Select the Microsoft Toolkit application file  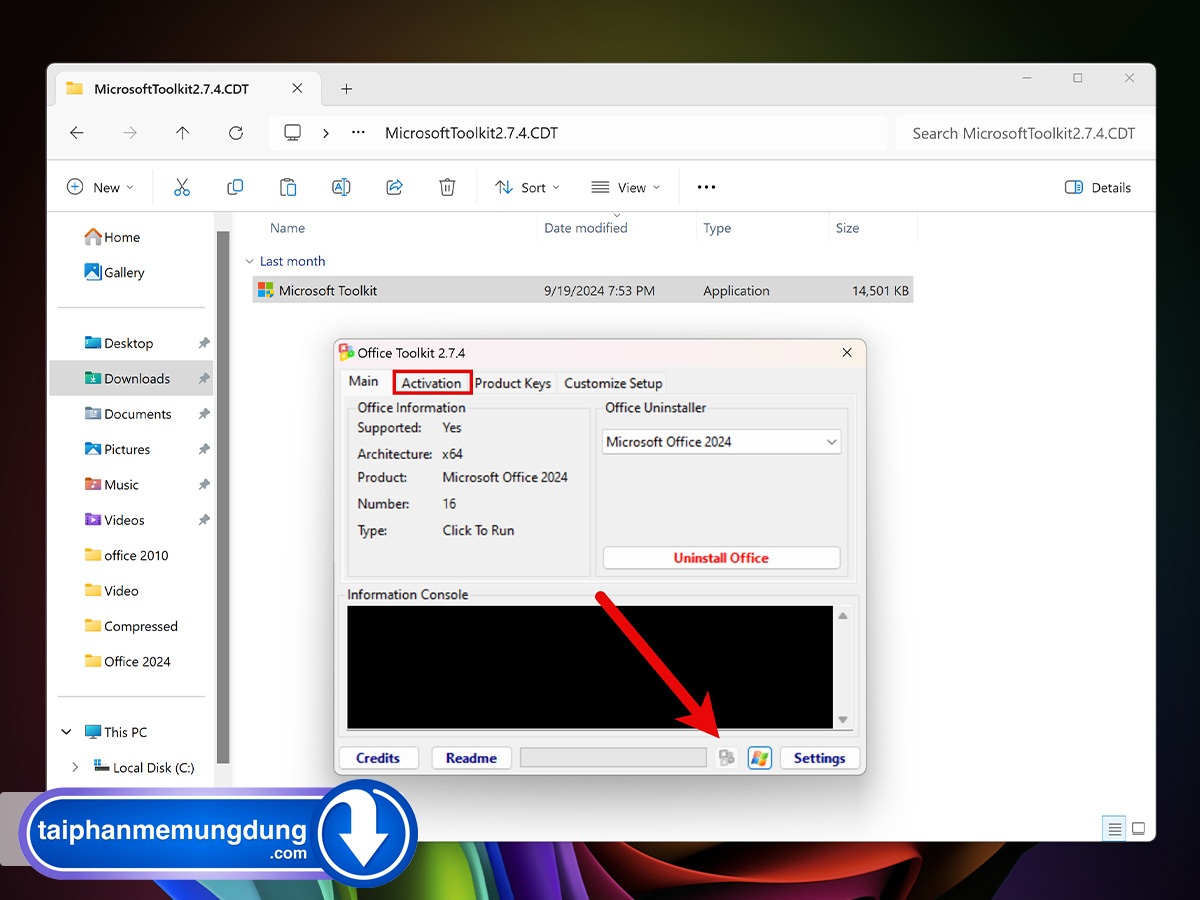point(583,291)
